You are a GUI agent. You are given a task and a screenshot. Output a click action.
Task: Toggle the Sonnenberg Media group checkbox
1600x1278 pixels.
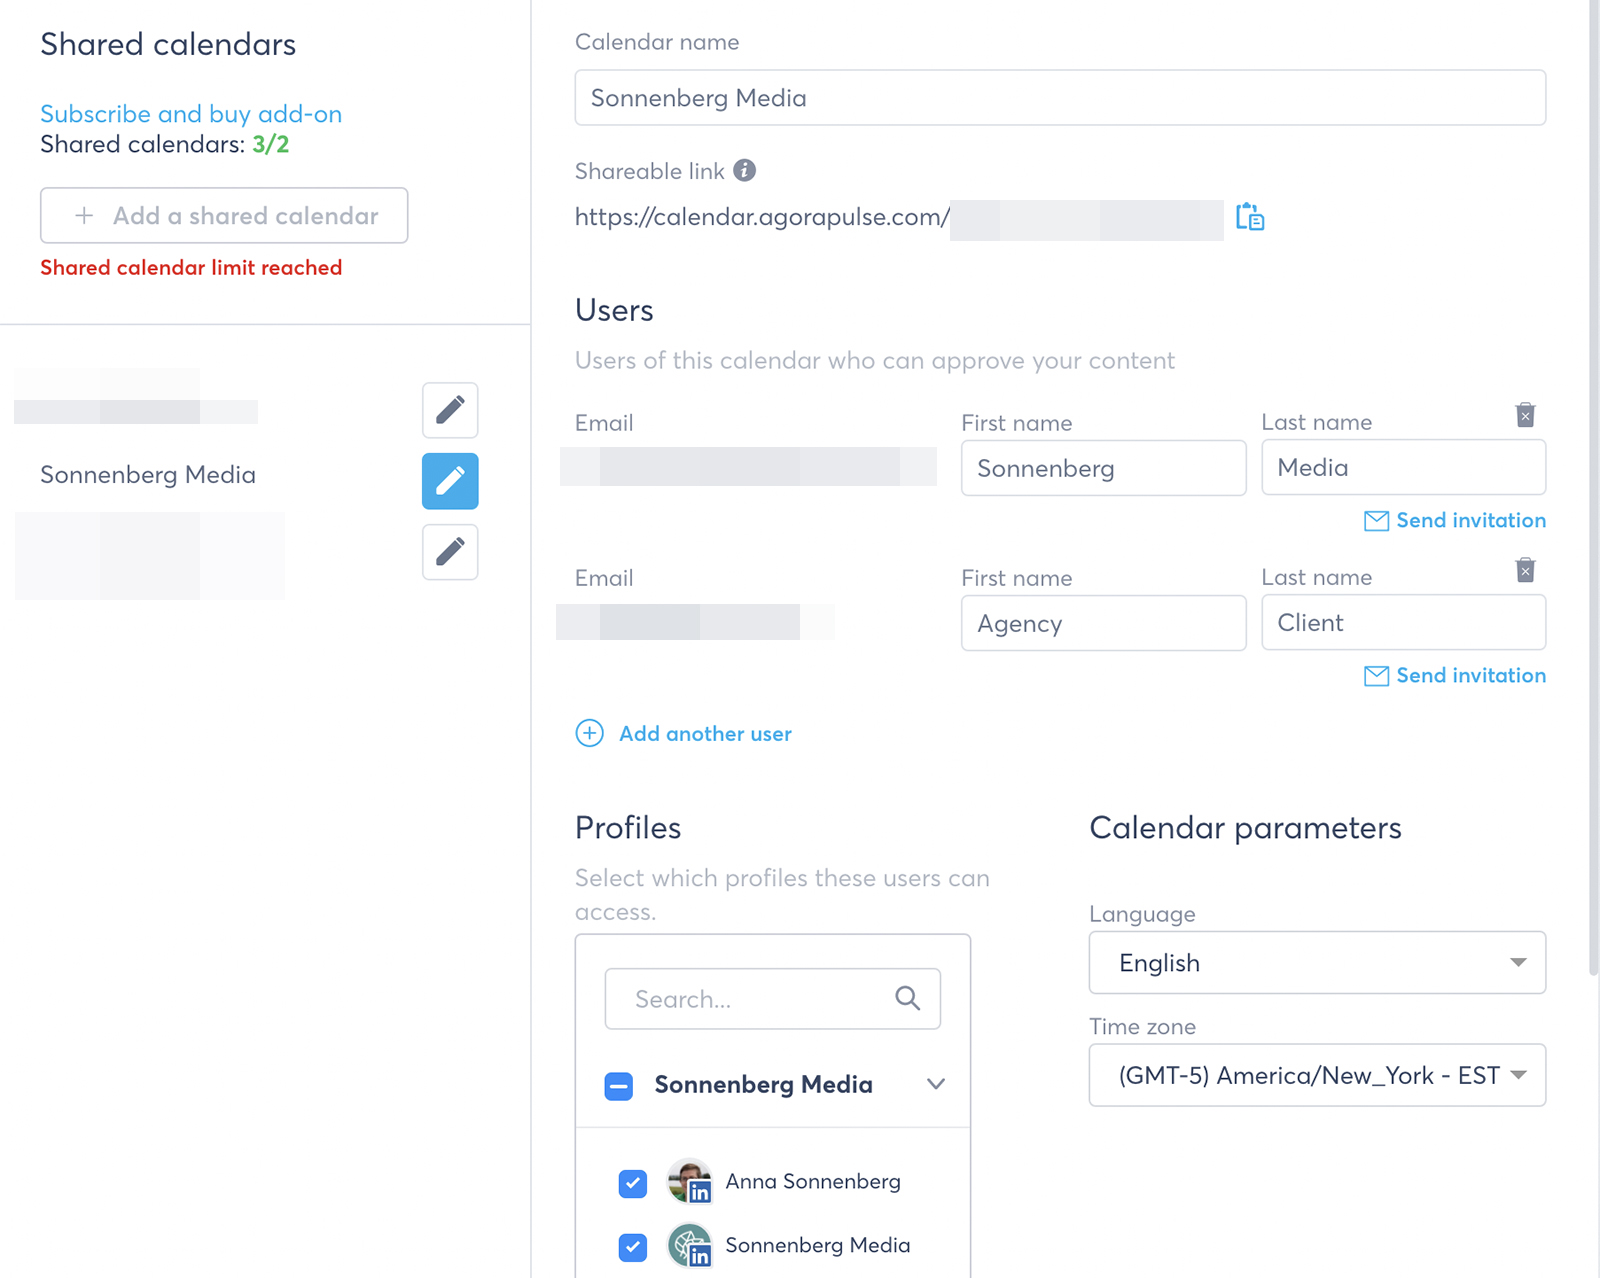[619, 1086]
